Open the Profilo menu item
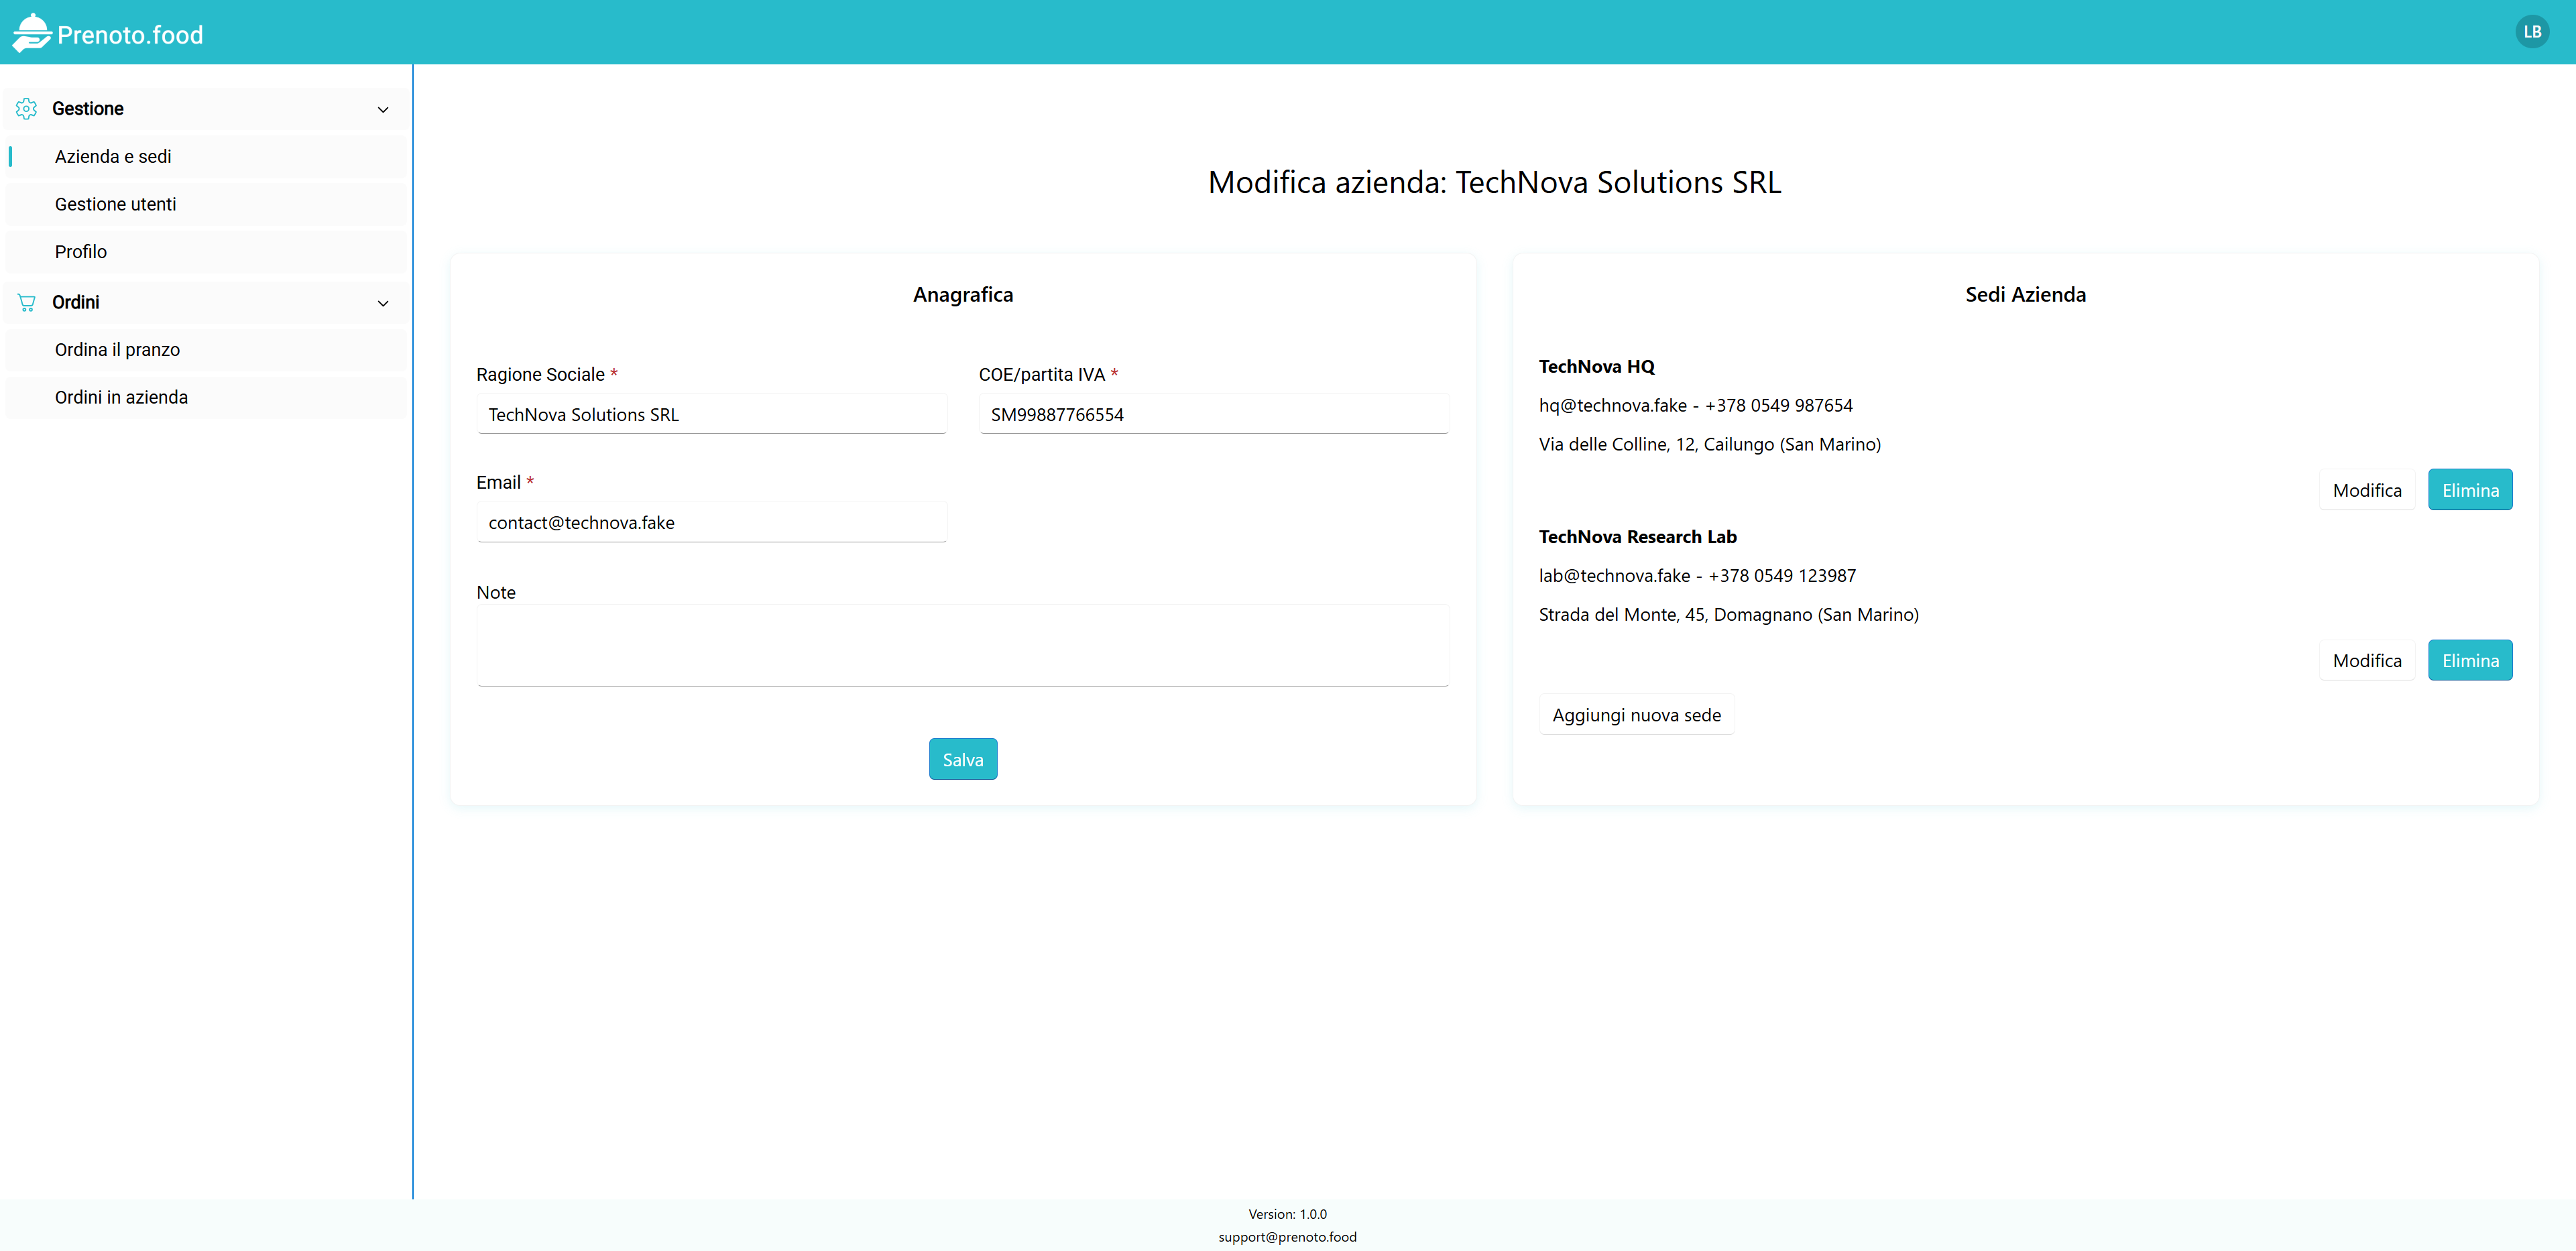 pyautogui.click(x=81, y=252)
